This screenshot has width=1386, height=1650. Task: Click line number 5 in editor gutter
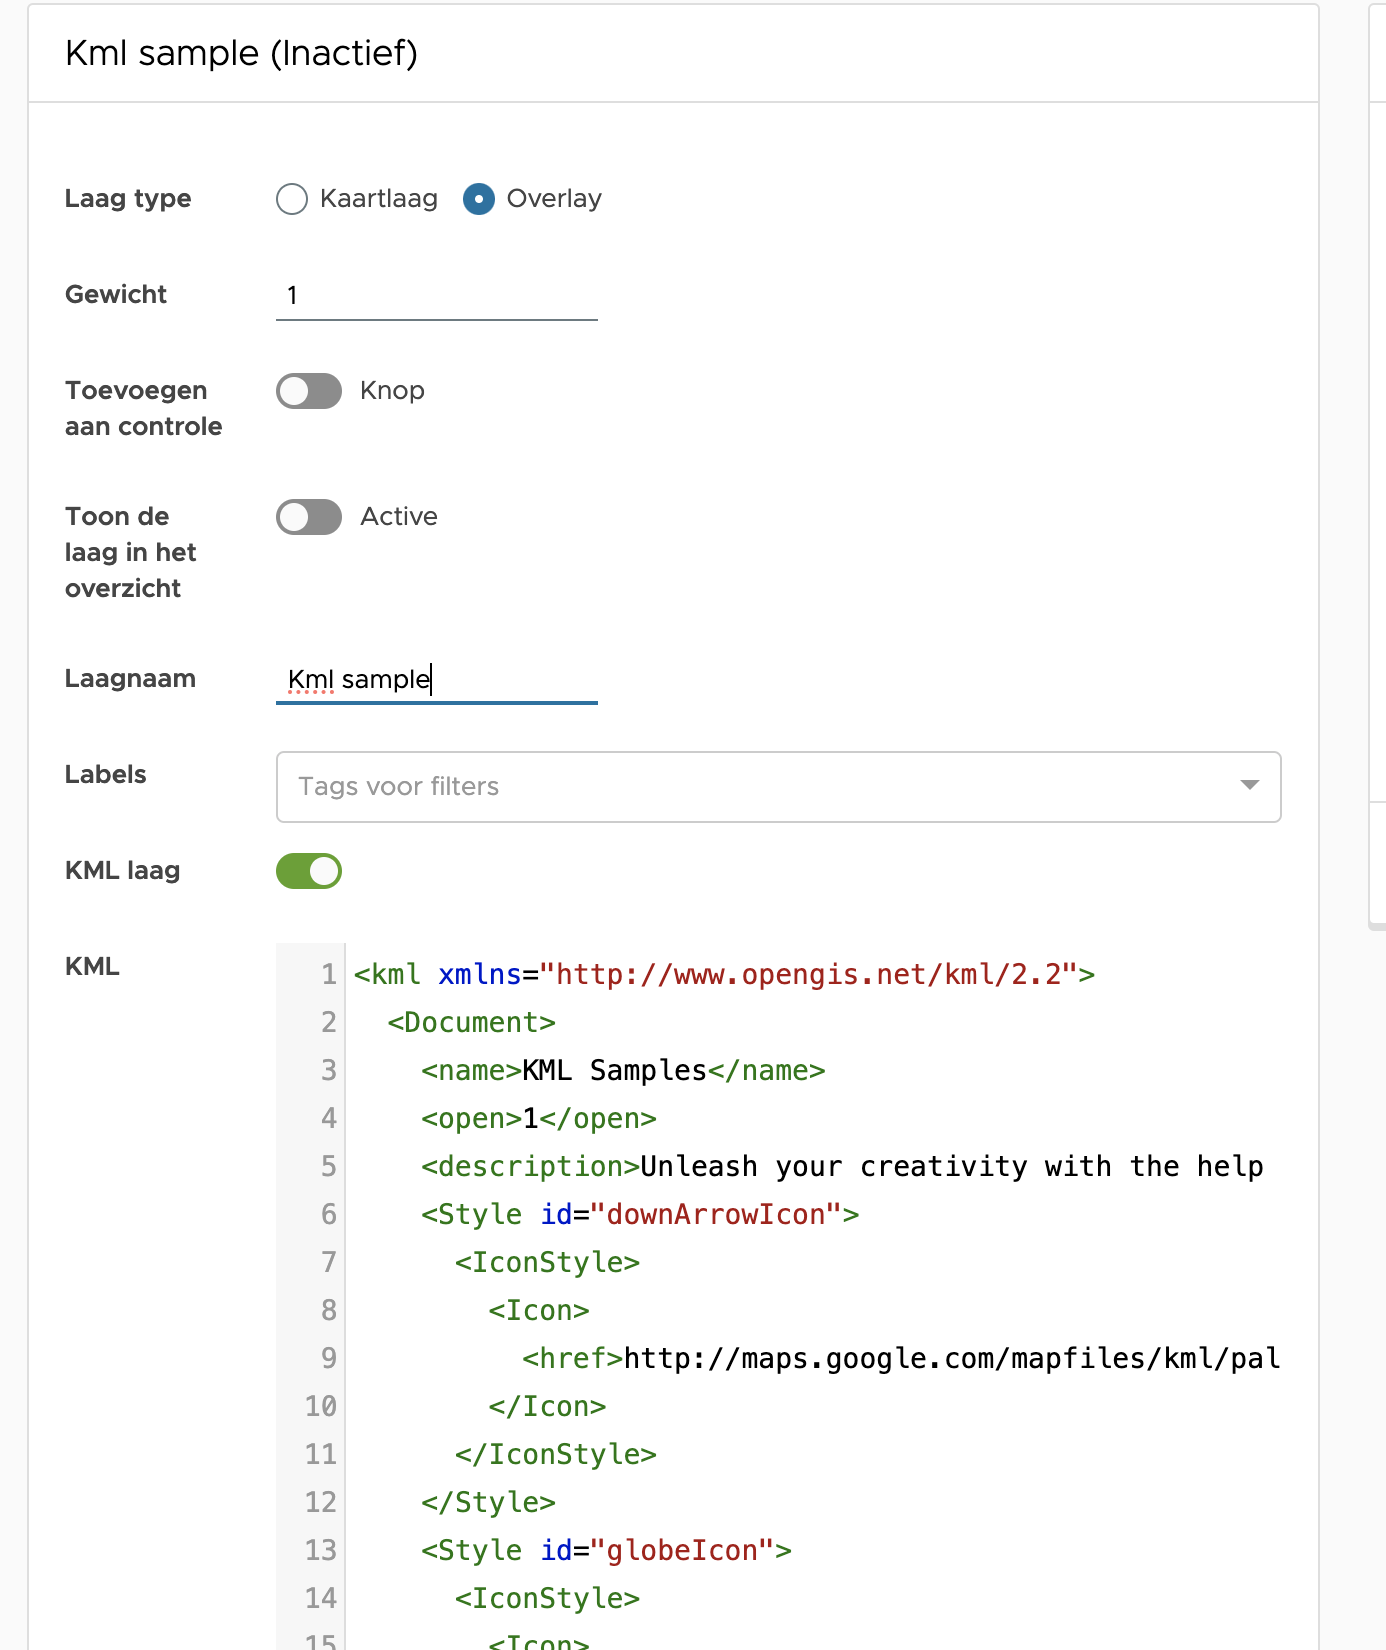(x=328, y=1167)
